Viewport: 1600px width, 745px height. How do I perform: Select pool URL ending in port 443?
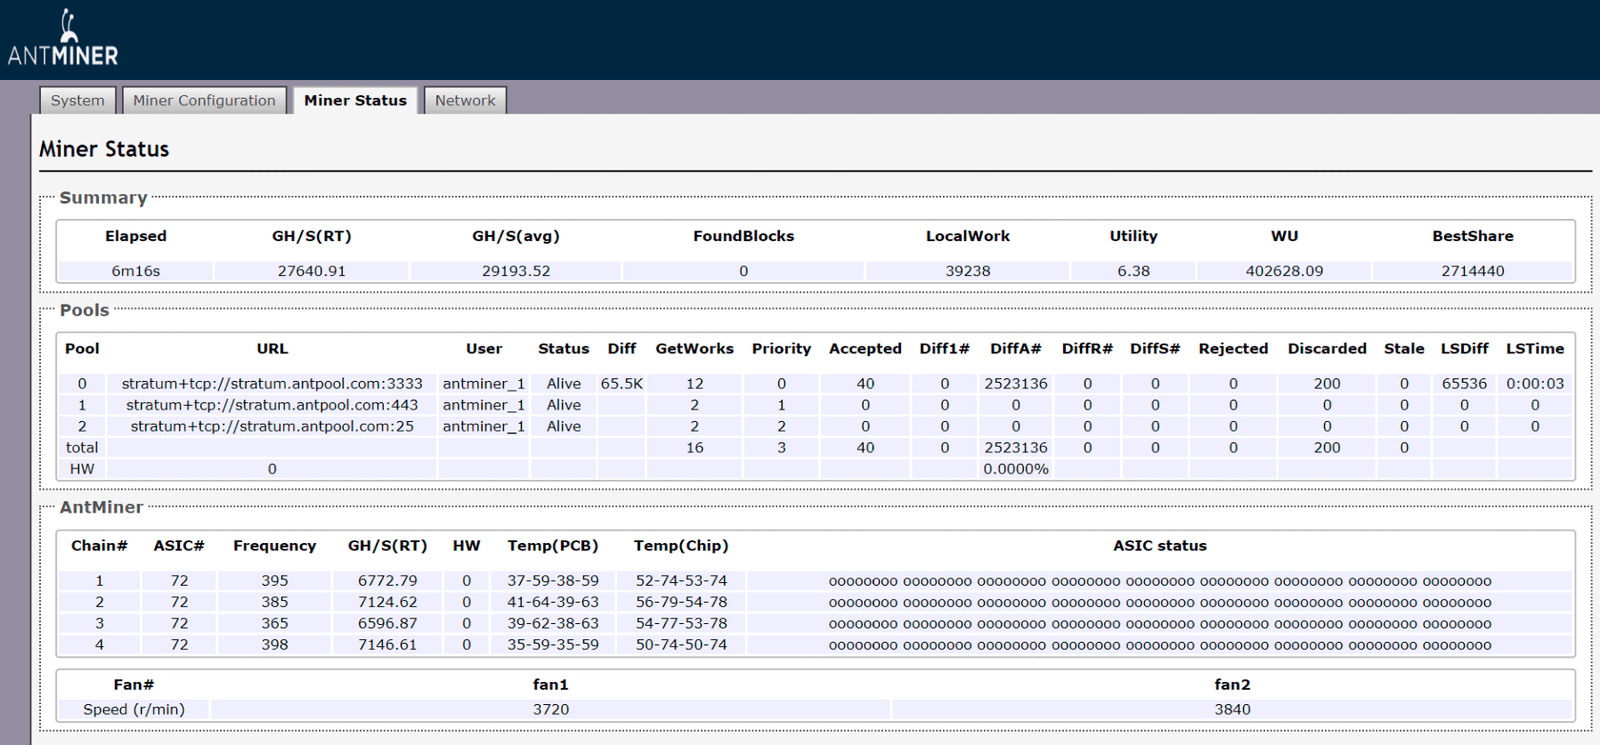click(272, 405)
